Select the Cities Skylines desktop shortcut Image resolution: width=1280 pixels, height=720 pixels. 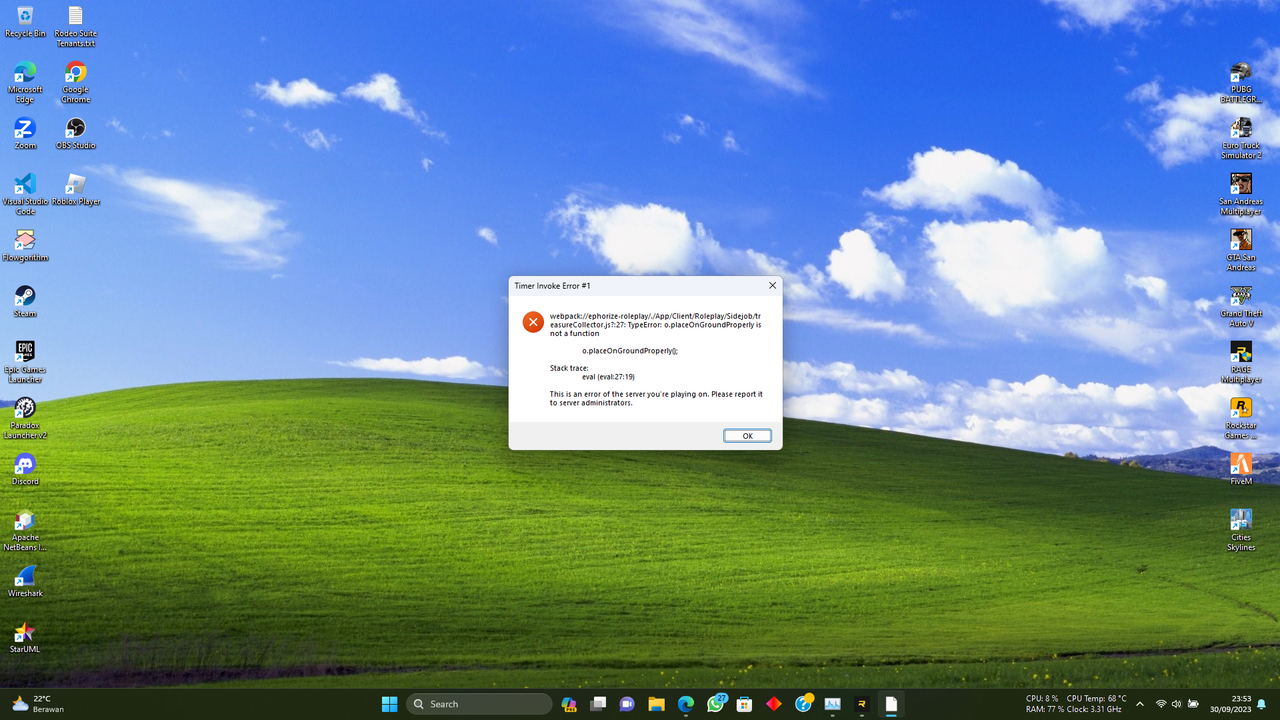[x=1241, y=530]
